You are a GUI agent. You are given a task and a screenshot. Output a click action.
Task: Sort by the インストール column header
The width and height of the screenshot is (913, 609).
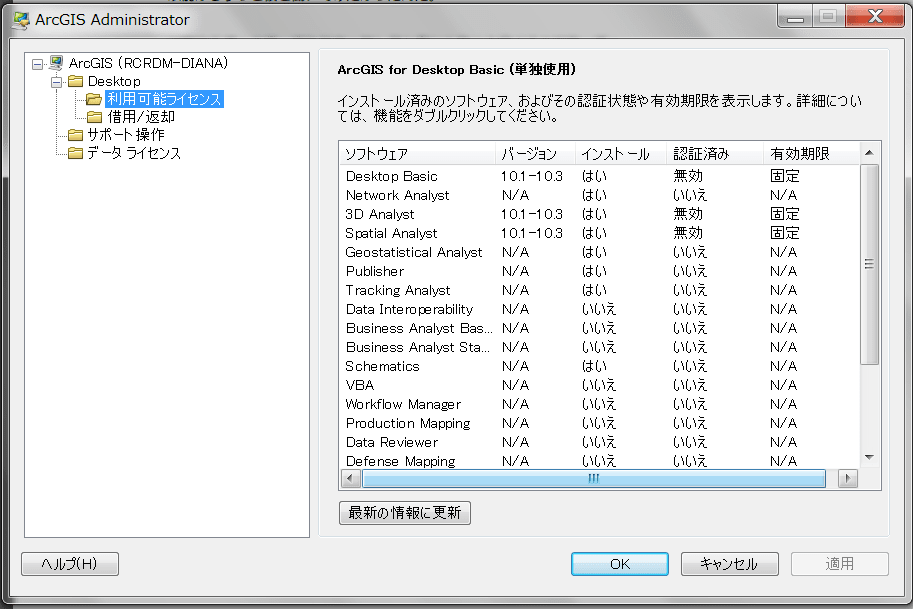click(x=621, y=154)
